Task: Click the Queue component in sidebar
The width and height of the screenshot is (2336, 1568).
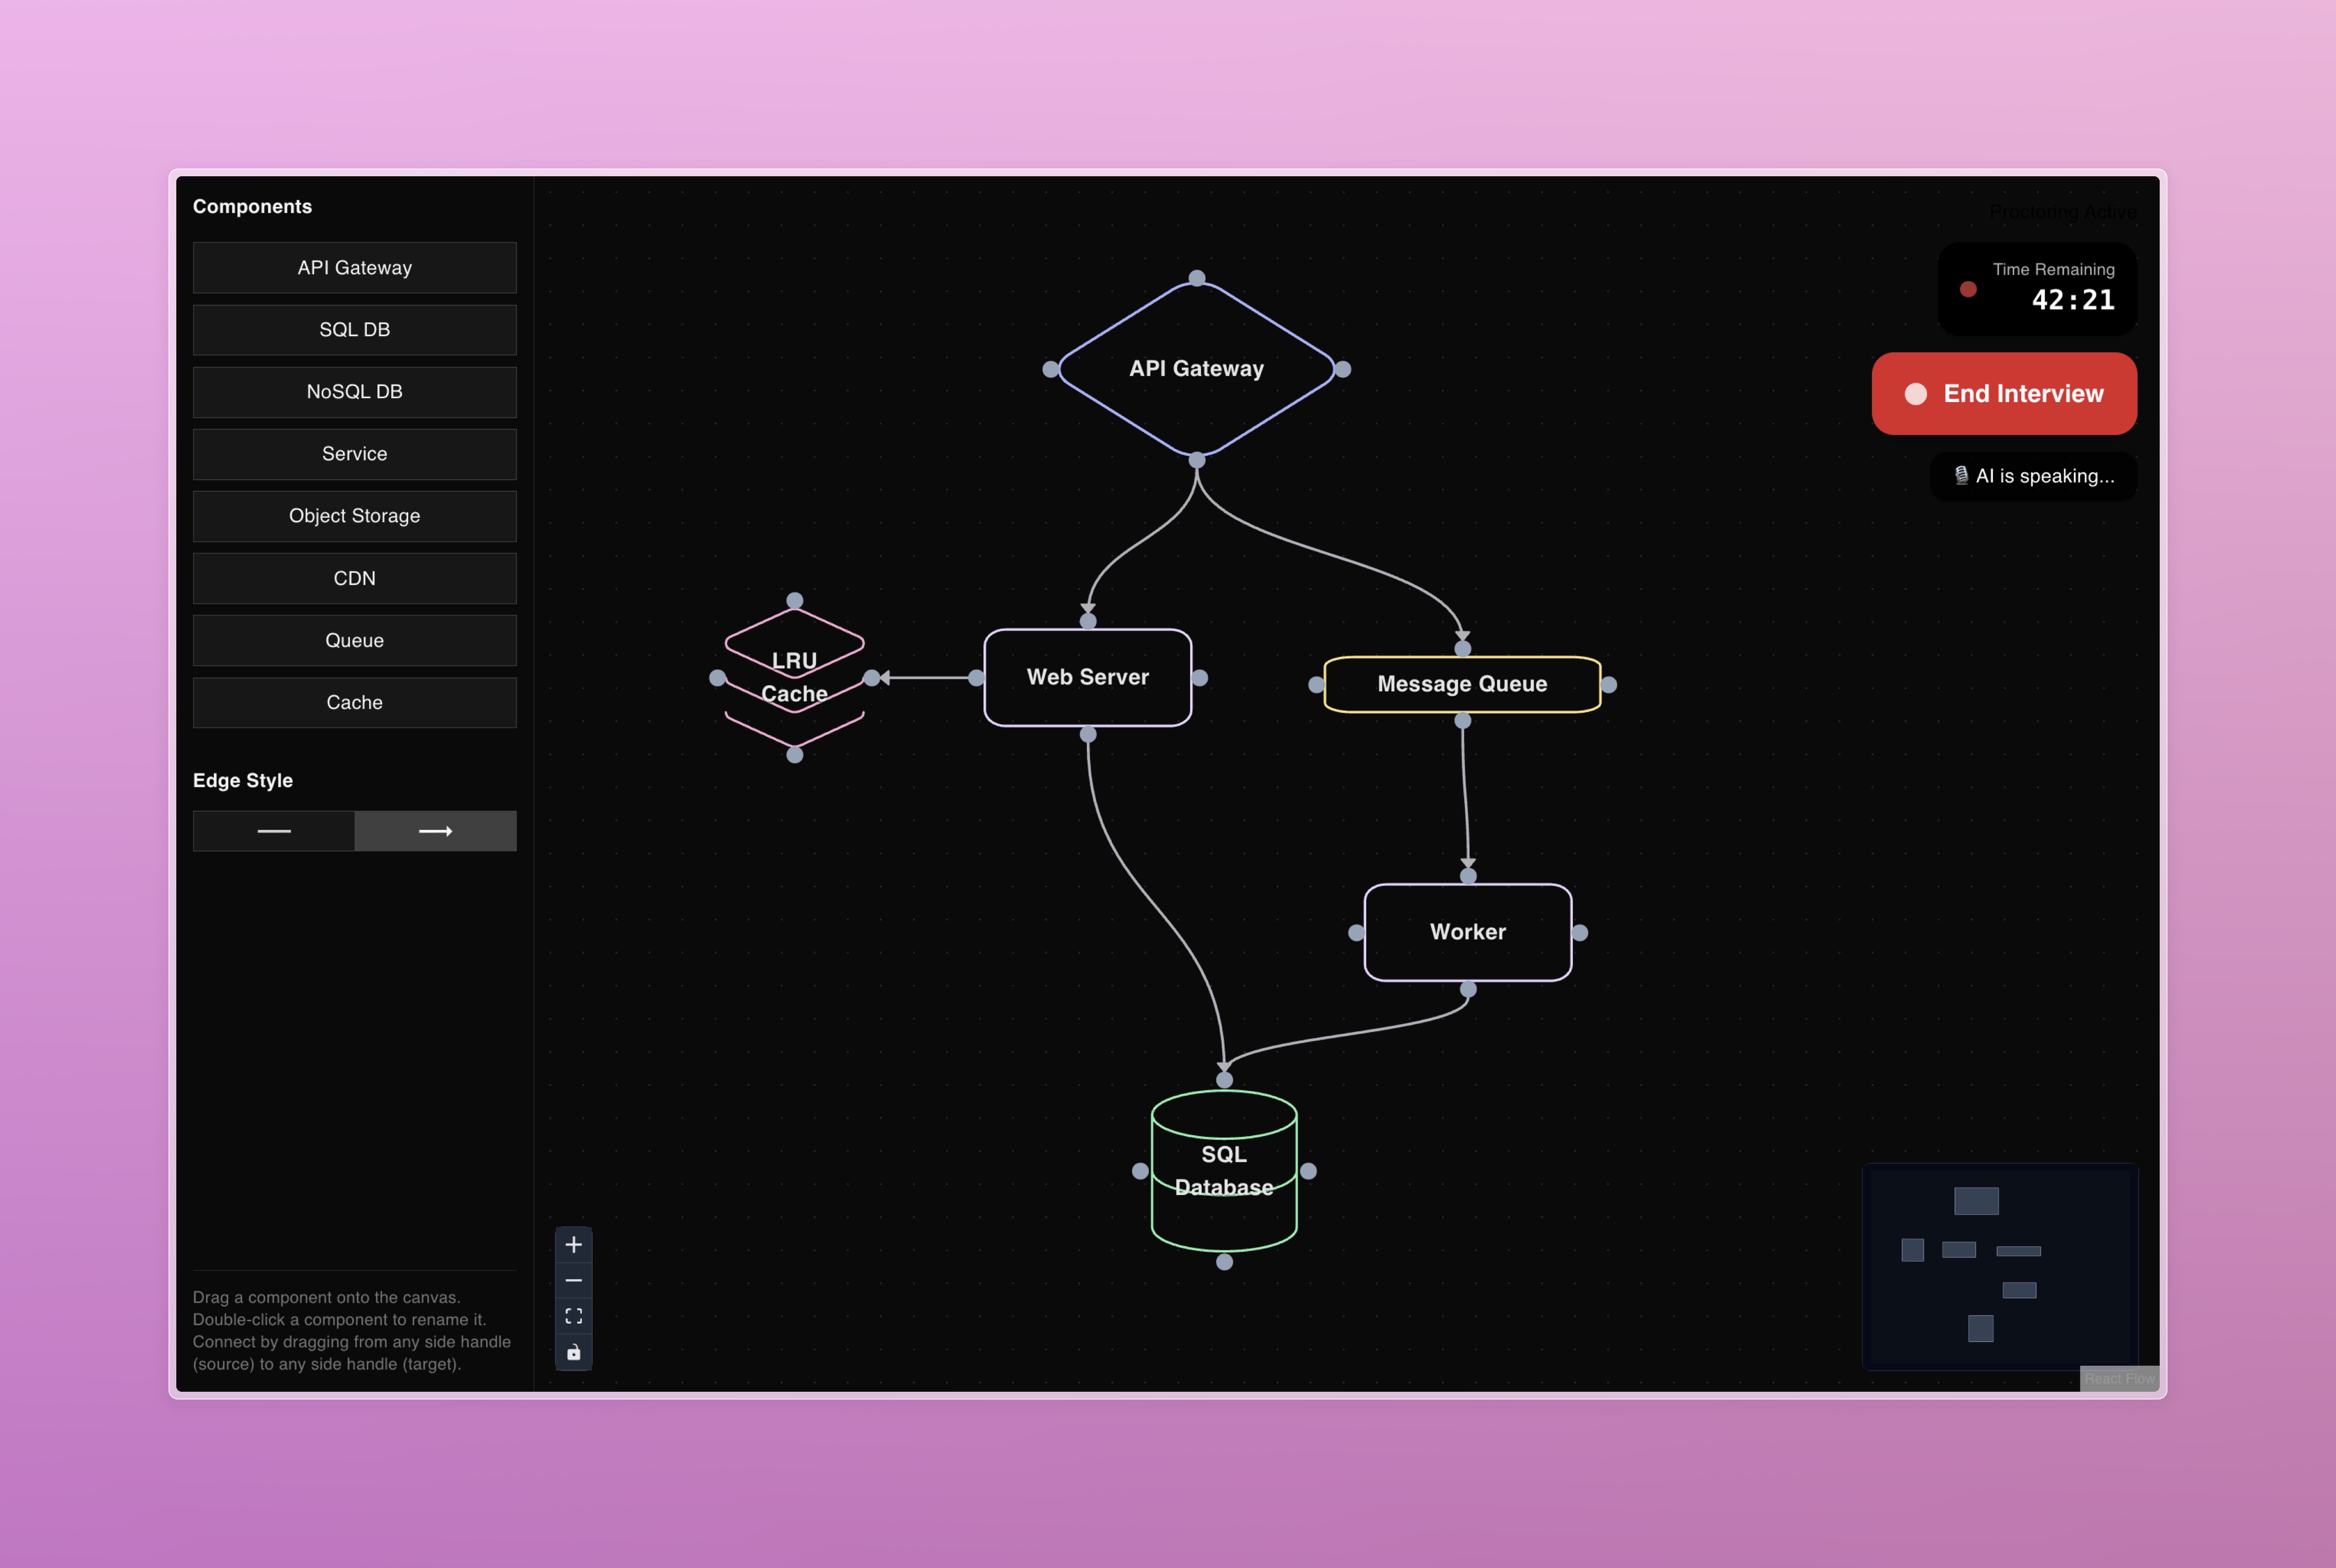Action: tap(354, 640)
